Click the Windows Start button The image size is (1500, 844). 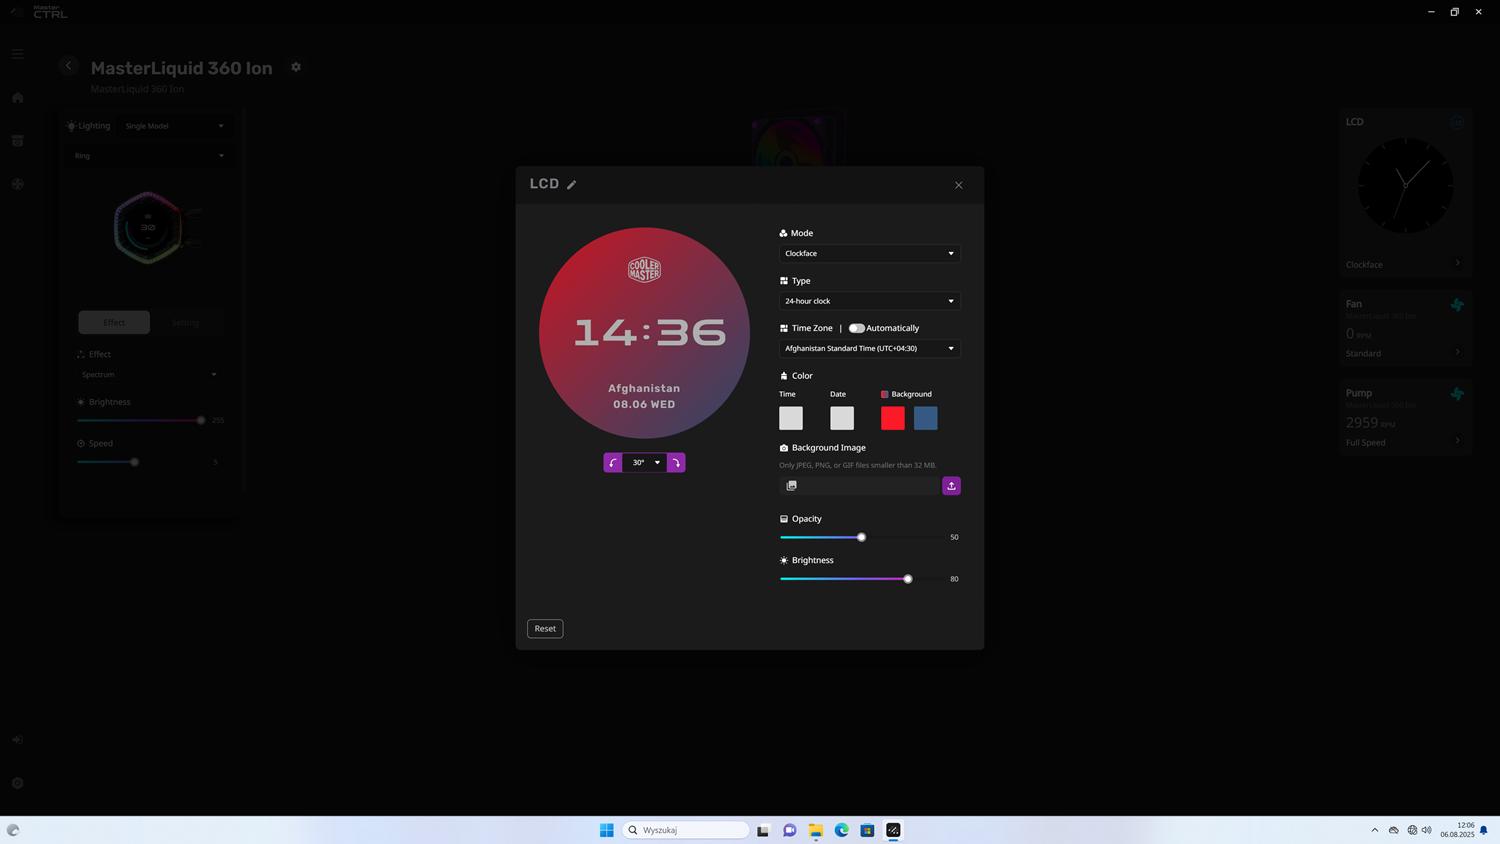606,830
